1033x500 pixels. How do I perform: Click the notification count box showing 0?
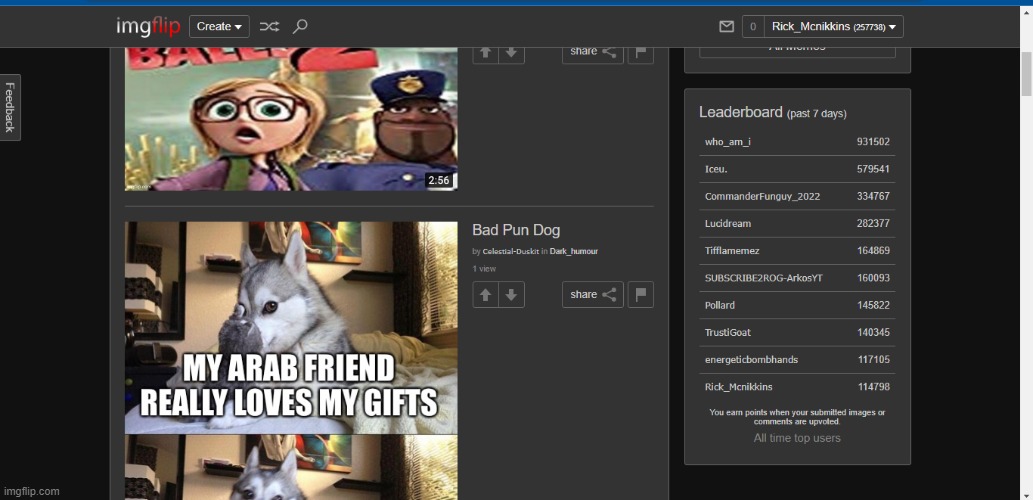753,27
